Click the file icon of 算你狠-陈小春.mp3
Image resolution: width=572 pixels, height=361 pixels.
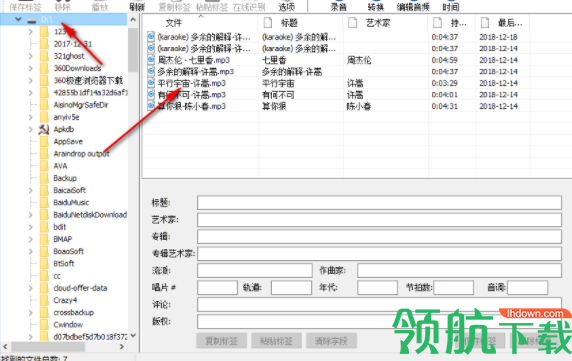(151, 106)
